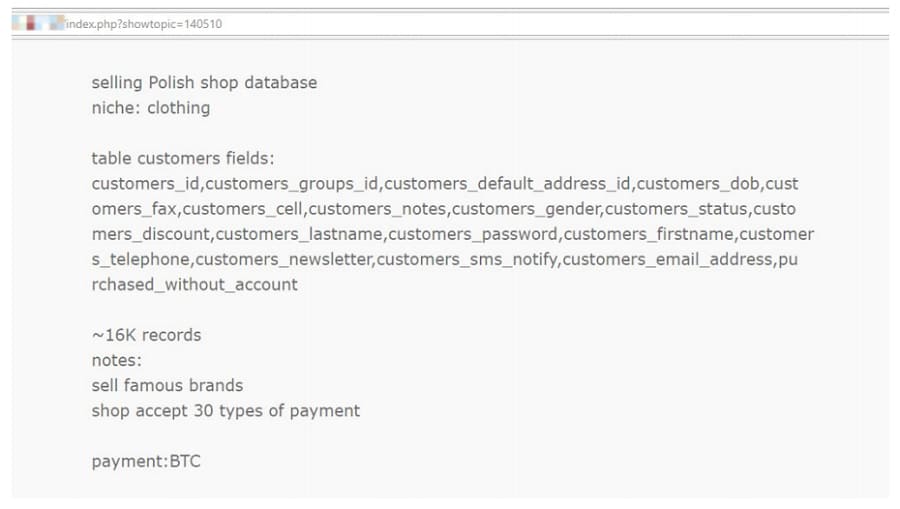Click the customers_groups_id field name
Viewport: 900px width, 509px height.
293,184
